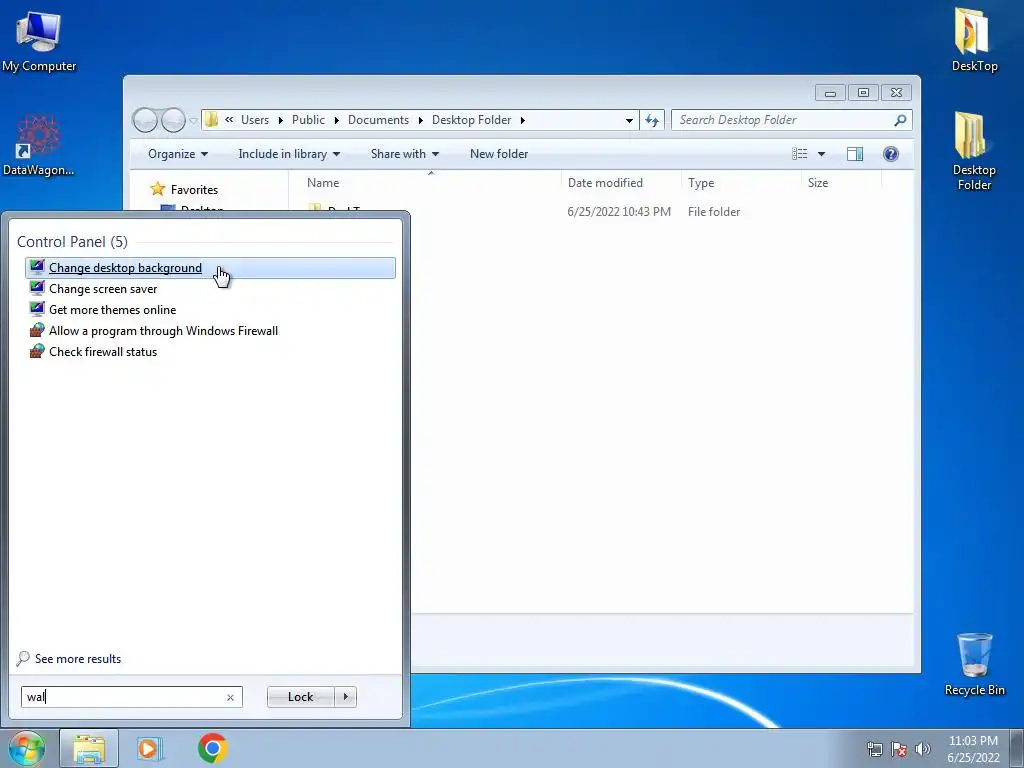Image resolution: width=1024 pixels, height=768 pixels.
Task: Select Change screen saver result
Action: click(210, 289)
